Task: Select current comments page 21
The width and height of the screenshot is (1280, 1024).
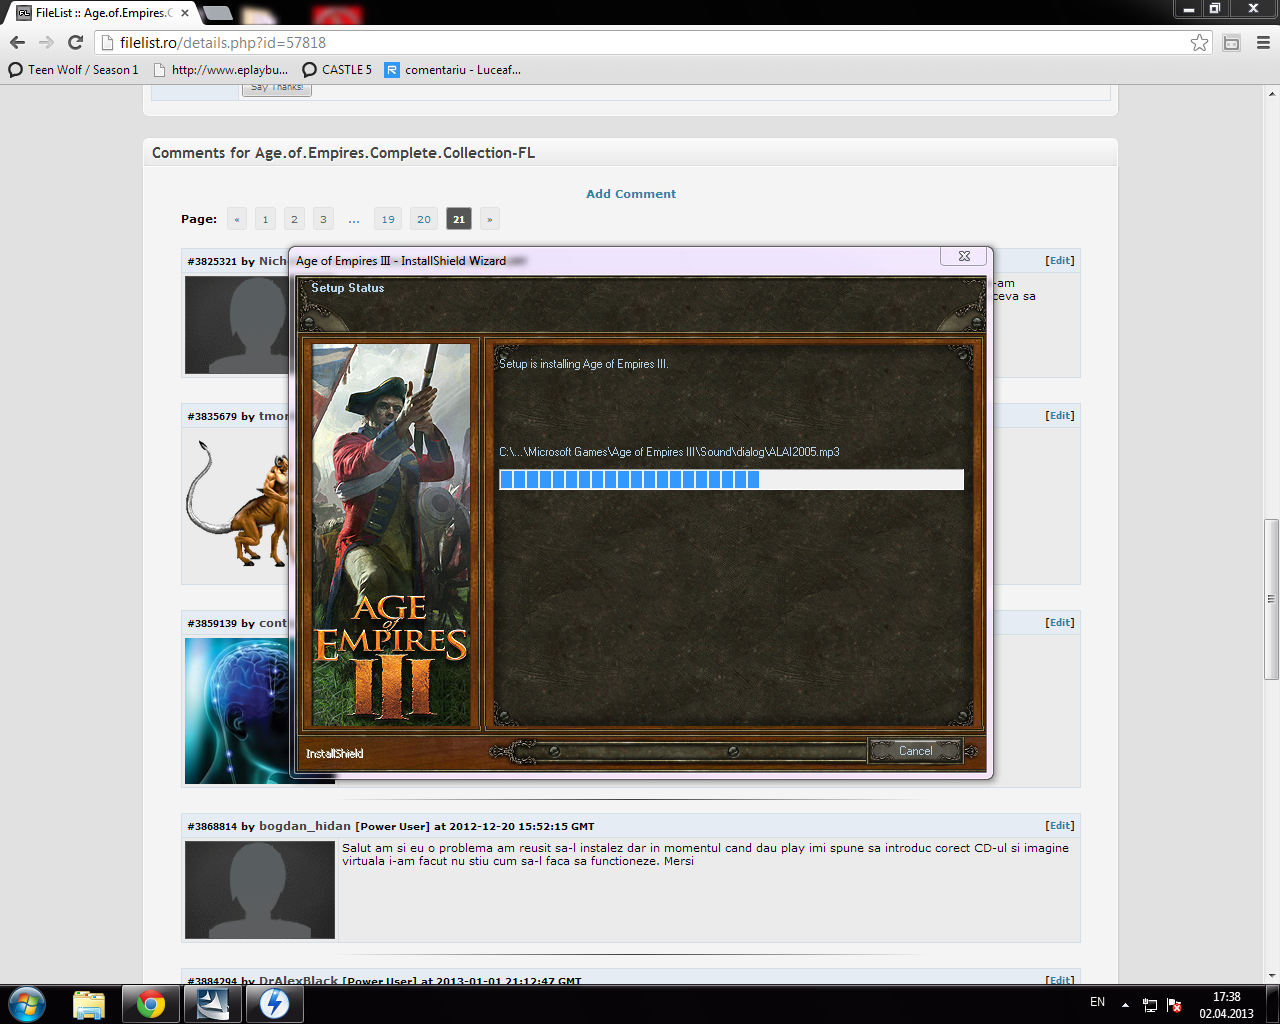Action: pos(459,219)
